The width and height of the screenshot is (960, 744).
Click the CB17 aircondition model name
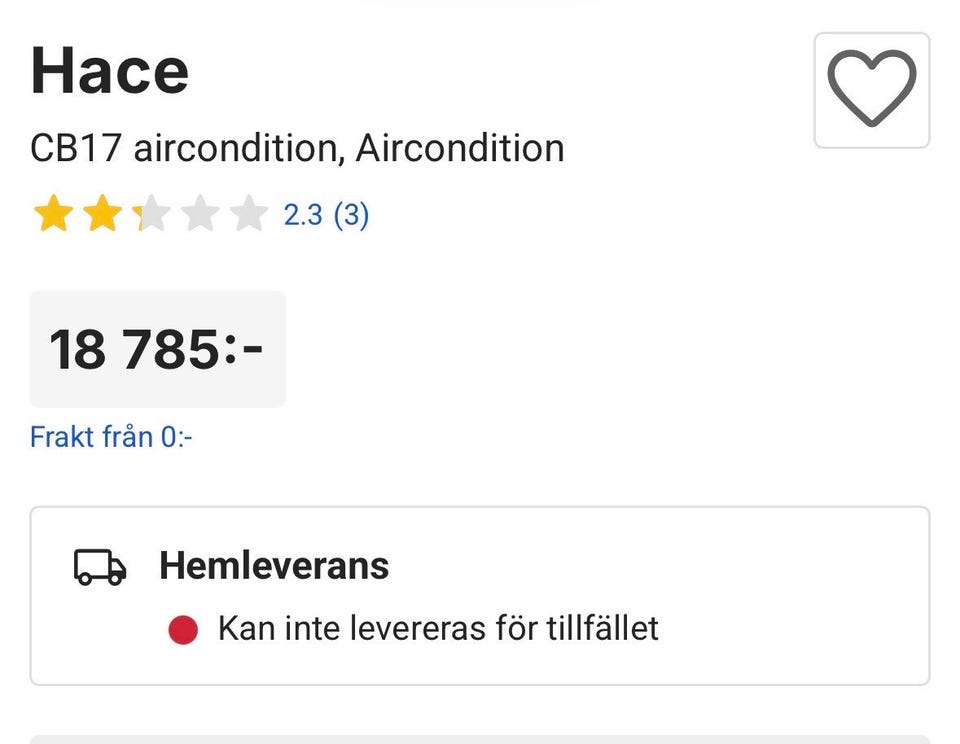point(181,149)
